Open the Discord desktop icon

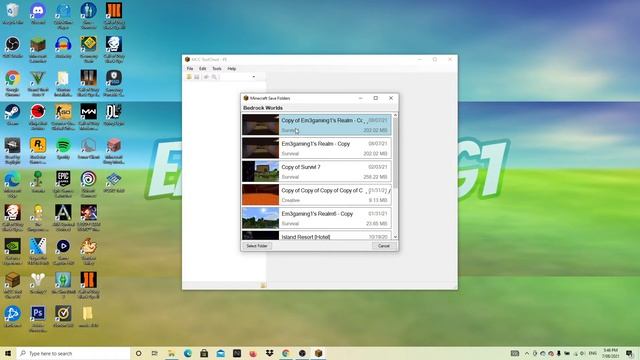pos(38,13)
